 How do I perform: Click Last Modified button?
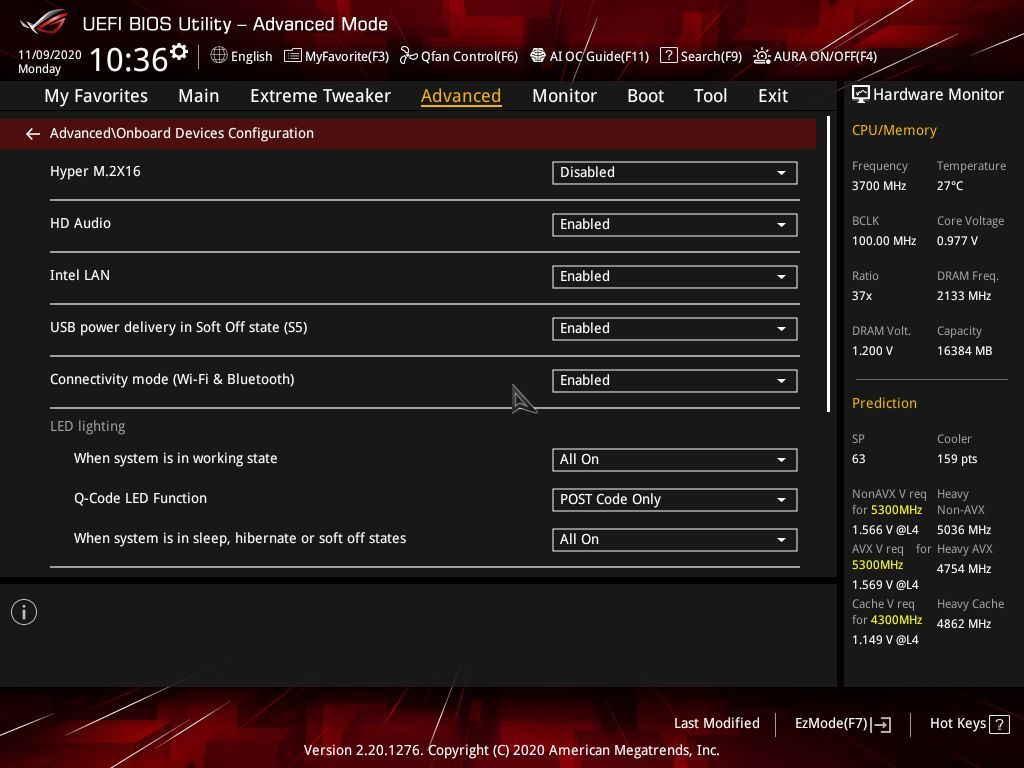[716, 724]
